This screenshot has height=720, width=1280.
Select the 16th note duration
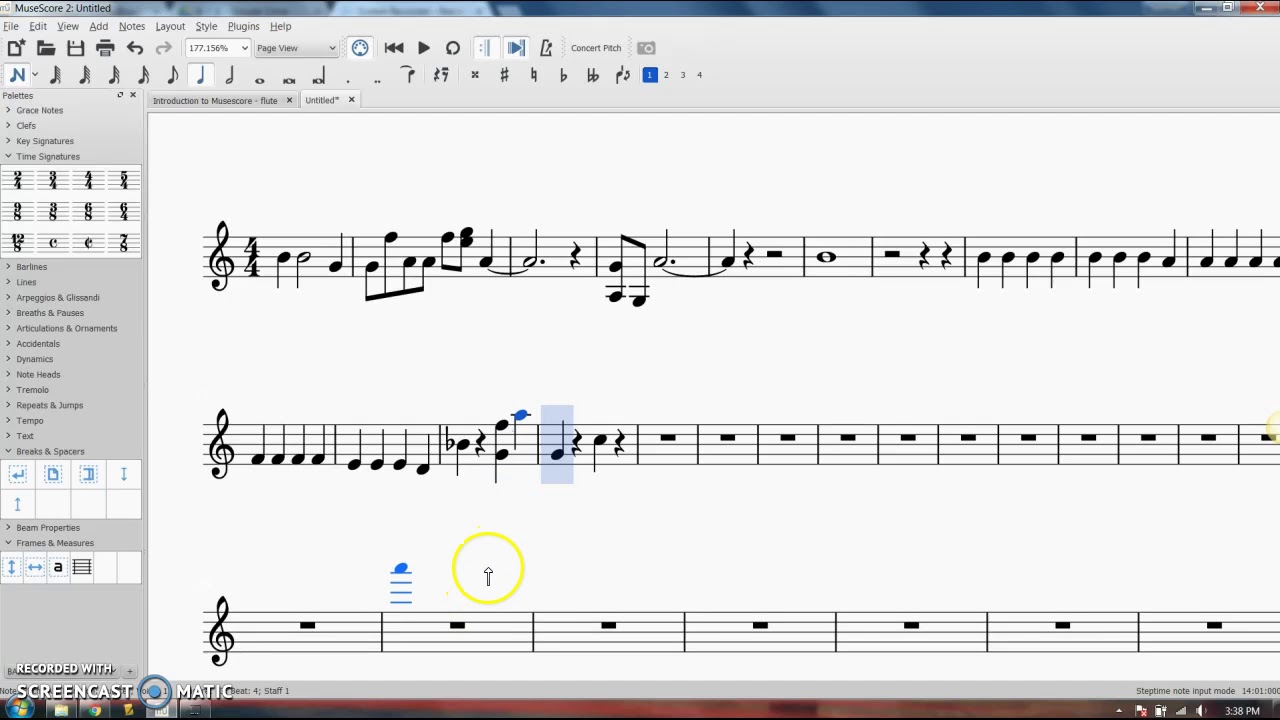tap(143, 75)
